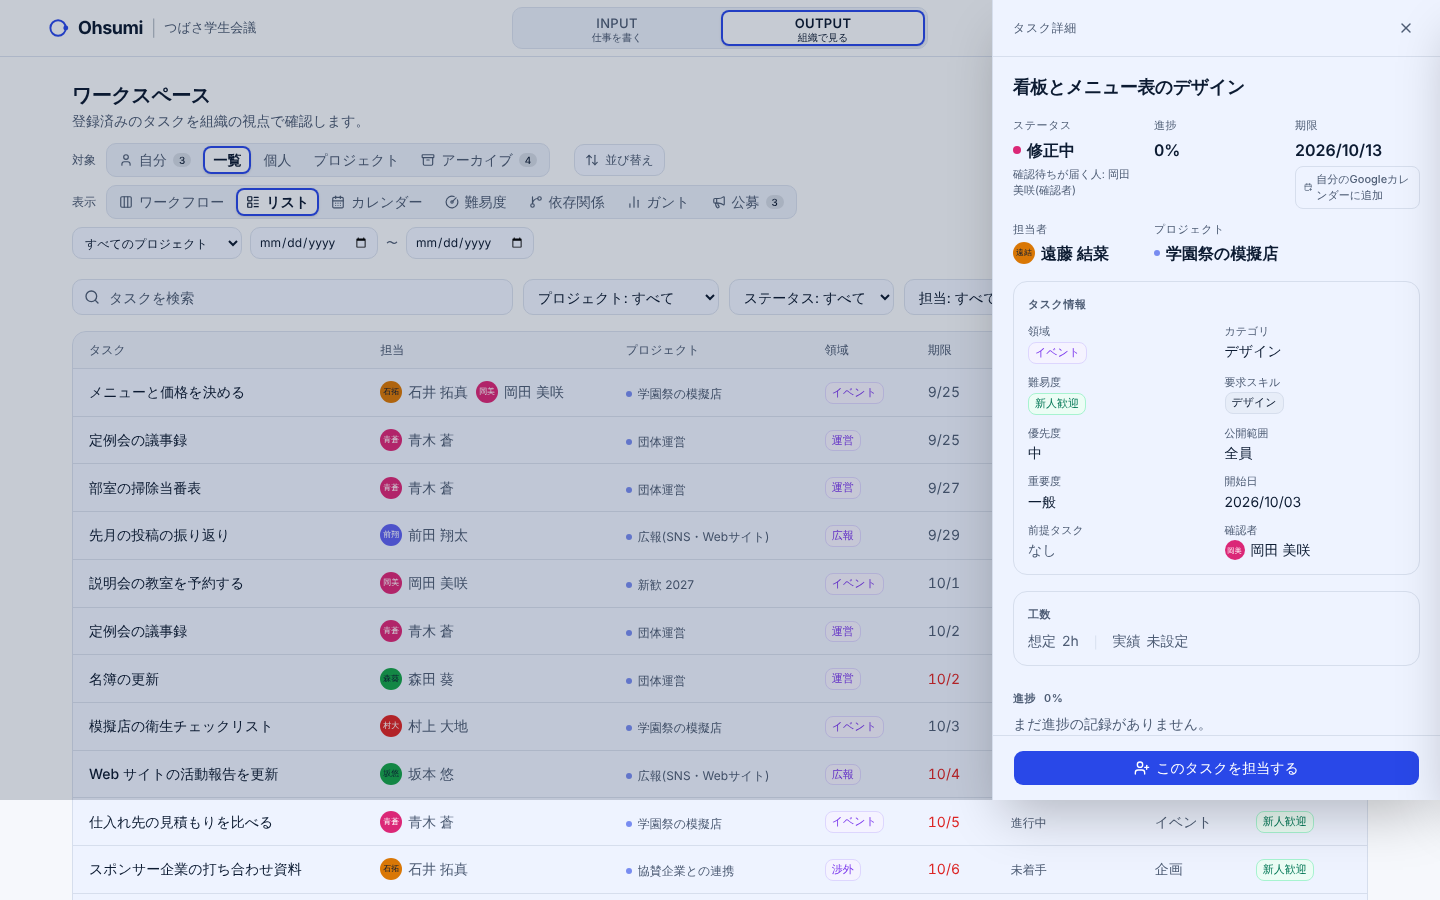This screenshot has height=900, width=1440.
Task: Open the start date picker calendar icon
Action: pos(361,243)
